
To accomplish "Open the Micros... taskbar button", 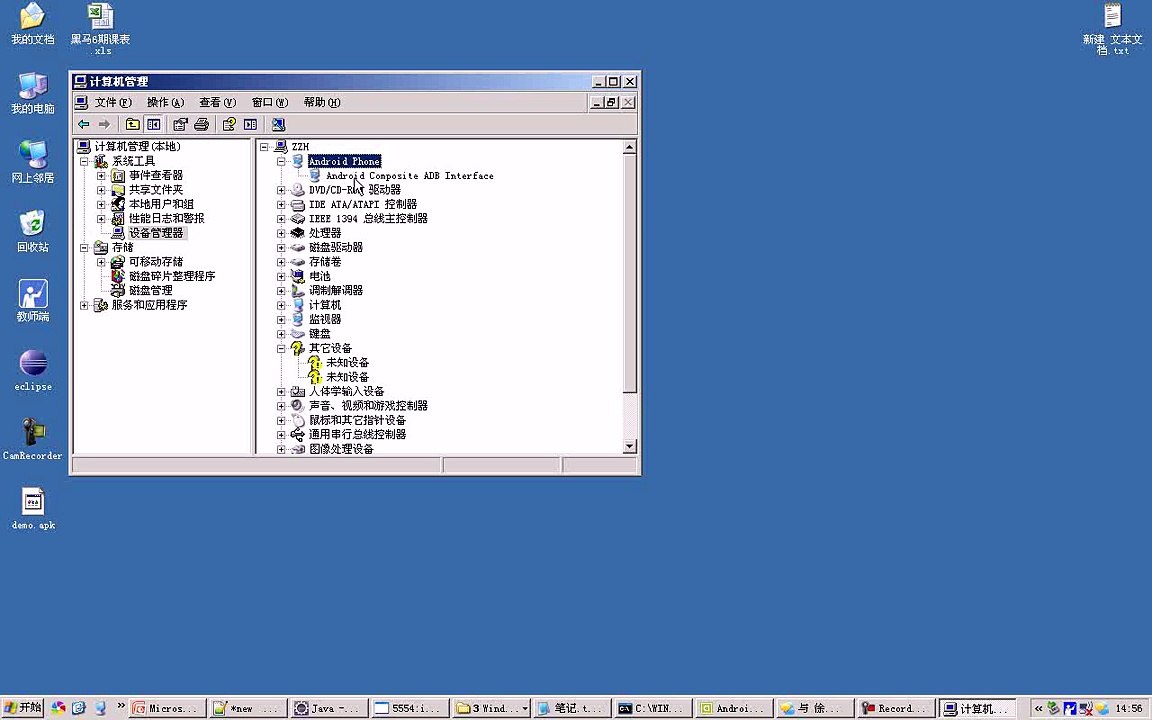I will click(x=168, y=708).
